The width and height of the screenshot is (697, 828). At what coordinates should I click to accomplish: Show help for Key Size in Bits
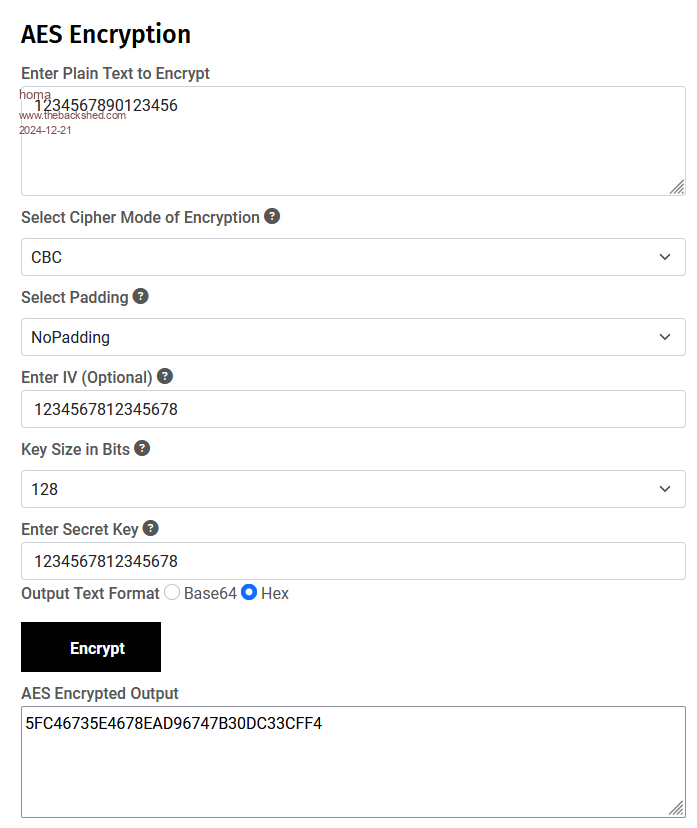coord(142,448)
